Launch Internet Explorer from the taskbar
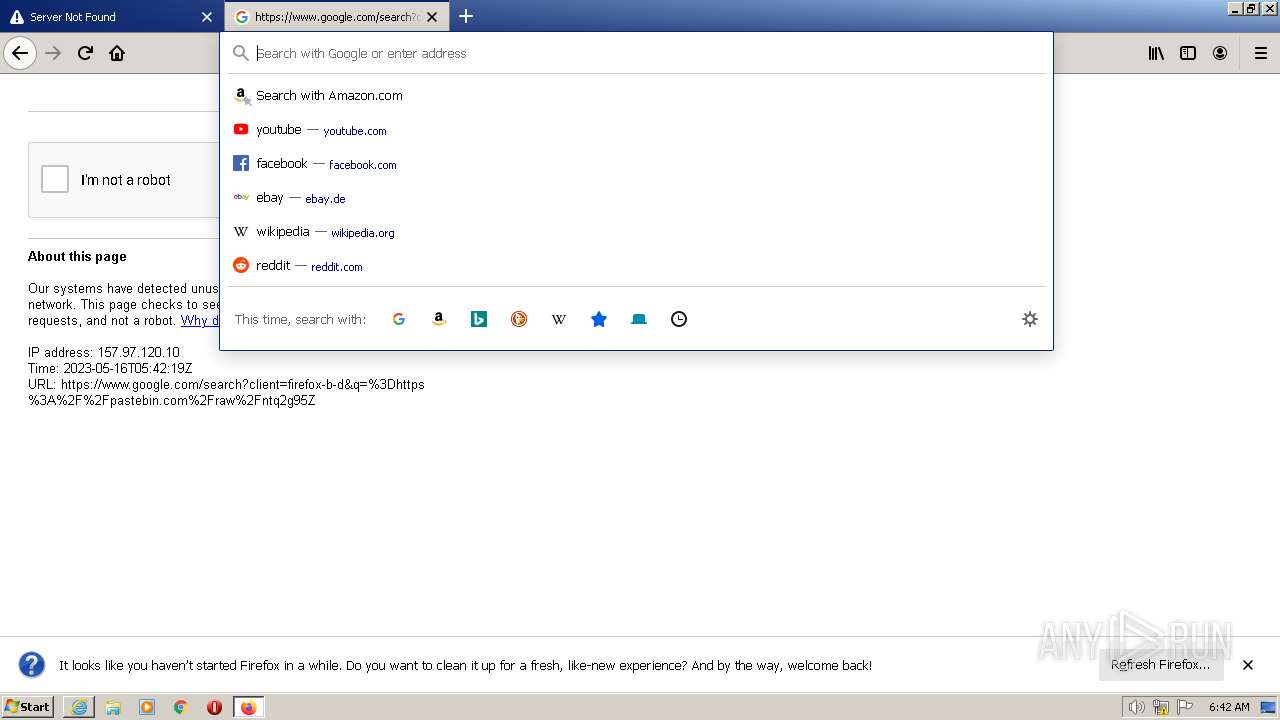The height and width of the screenshot is (720, 1280). [x=79, y=707]
